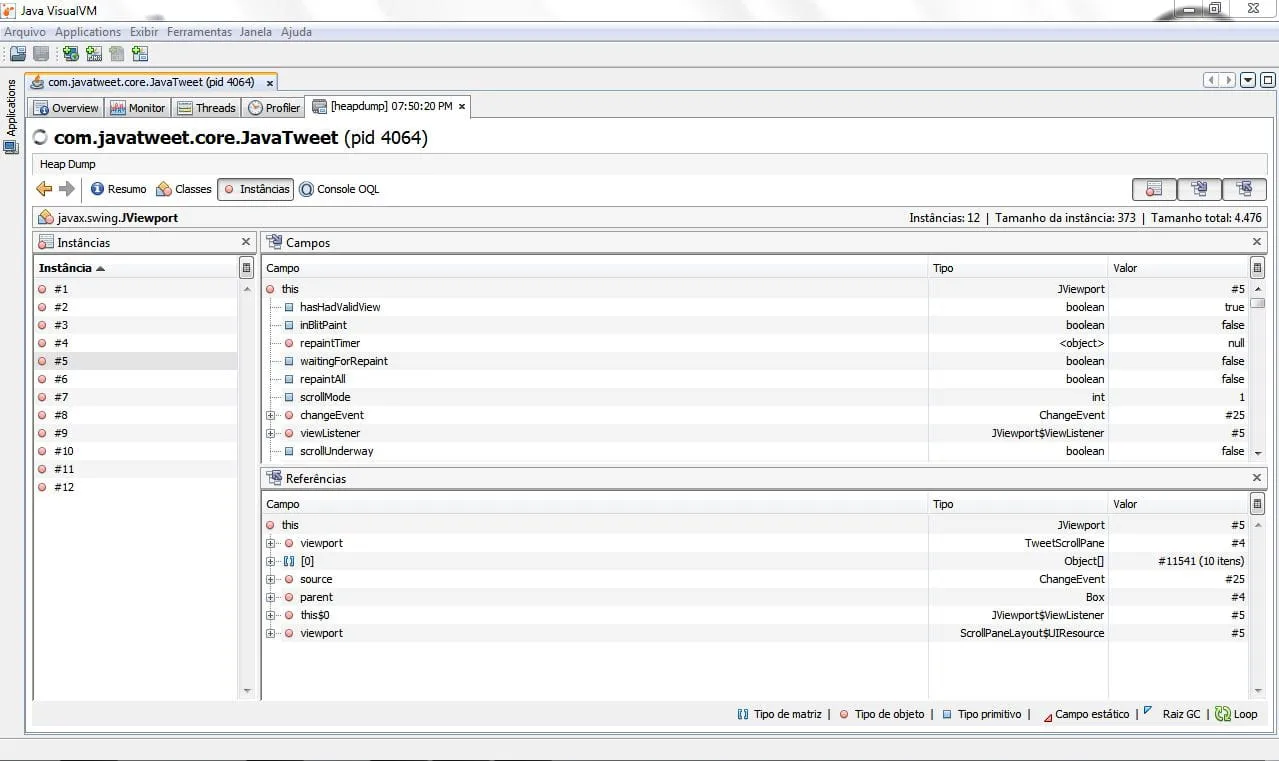The width and height of the screenshot is (1279, 761).
Task: Open the Ajuda menu
Action: [x=296, y=32]
